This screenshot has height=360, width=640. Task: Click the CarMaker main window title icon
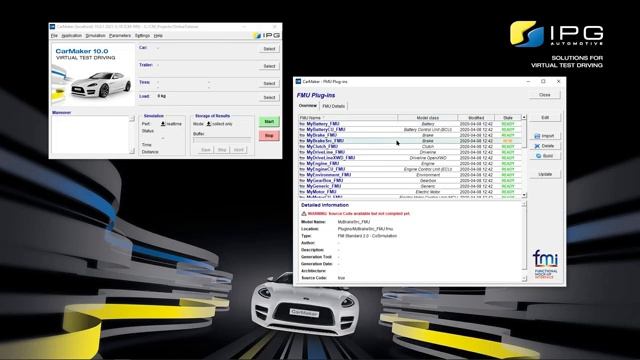52,27
